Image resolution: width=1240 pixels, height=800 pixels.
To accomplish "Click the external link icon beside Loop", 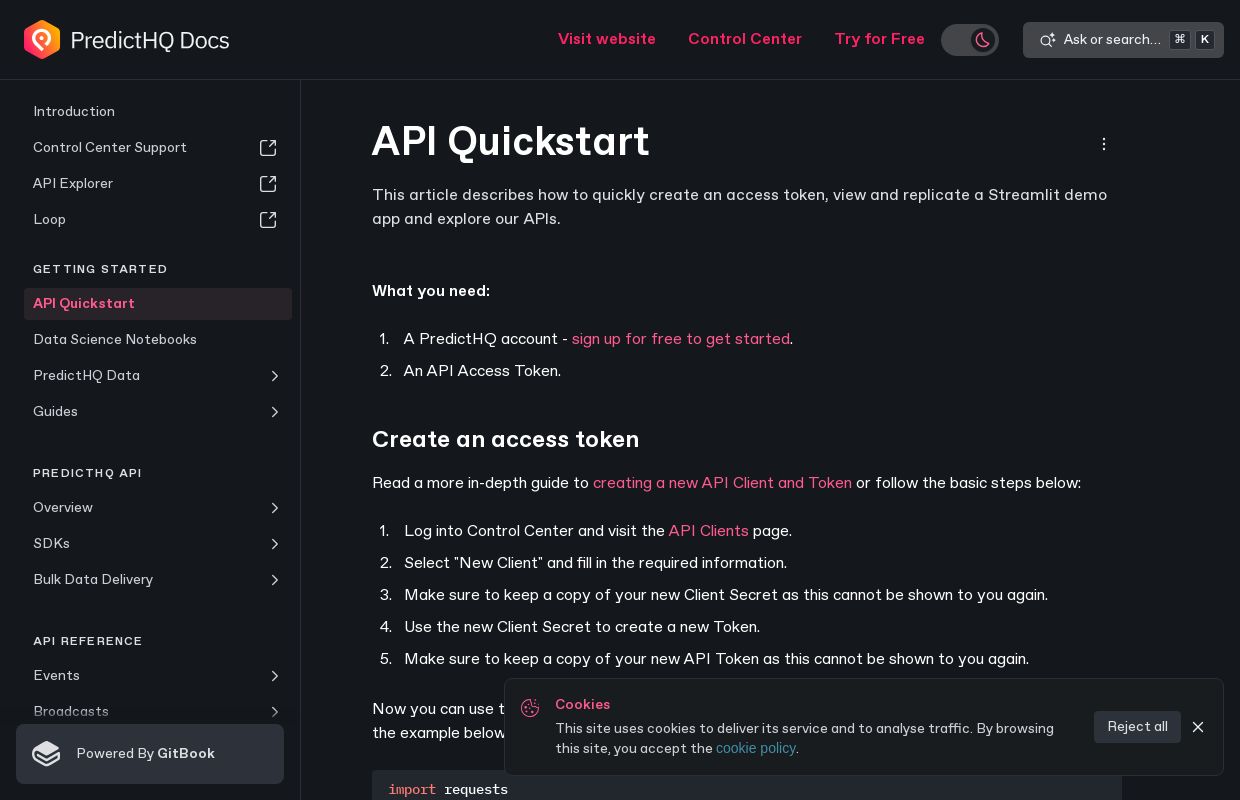I will coord(268,220).
